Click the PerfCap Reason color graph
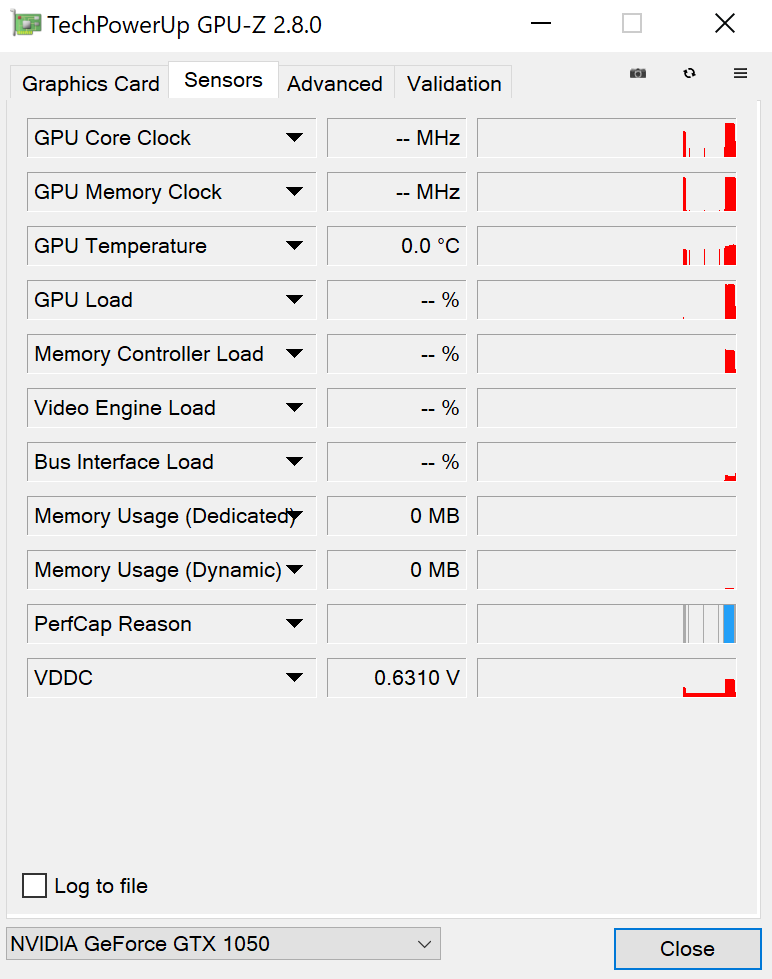Screen dimensions: 772x979 pos(606,624)
